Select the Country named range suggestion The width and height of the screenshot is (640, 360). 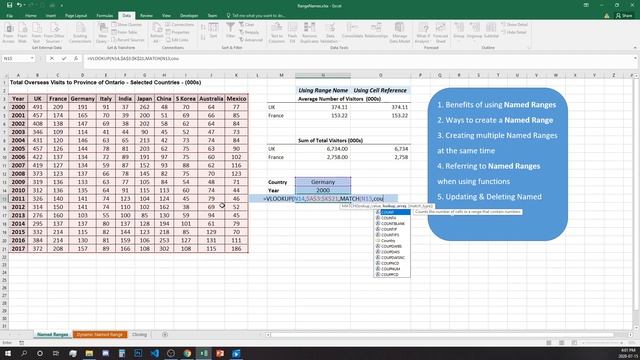392,241
